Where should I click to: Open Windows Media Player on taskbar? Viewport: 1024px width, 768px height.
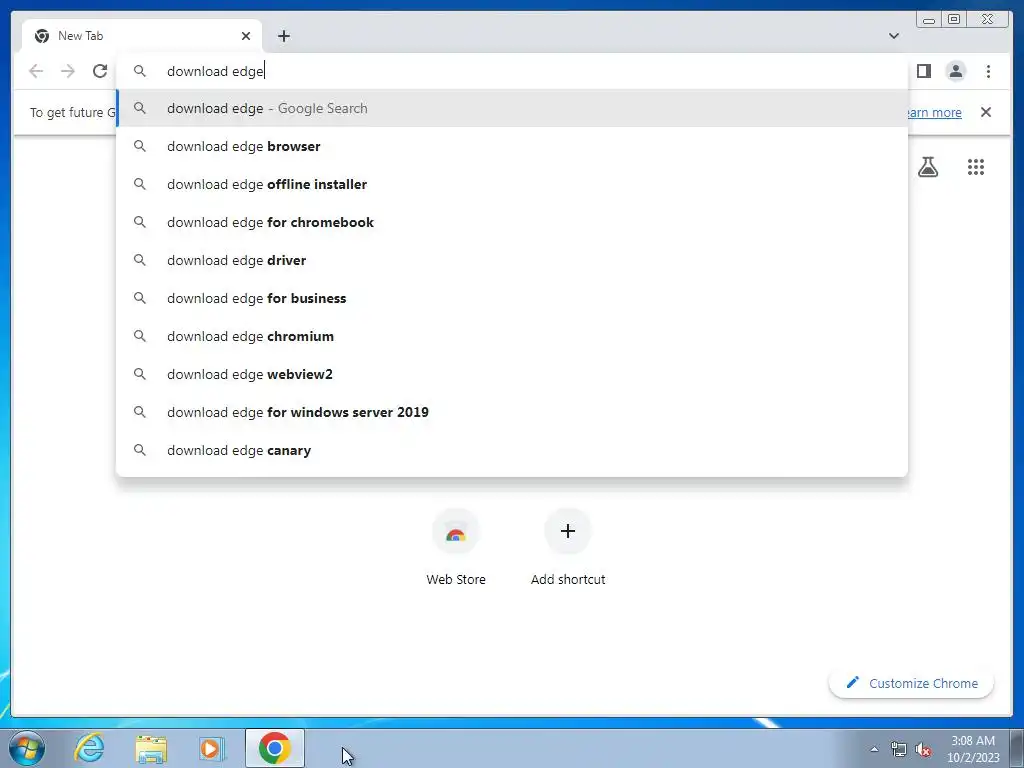click(212, 748)
